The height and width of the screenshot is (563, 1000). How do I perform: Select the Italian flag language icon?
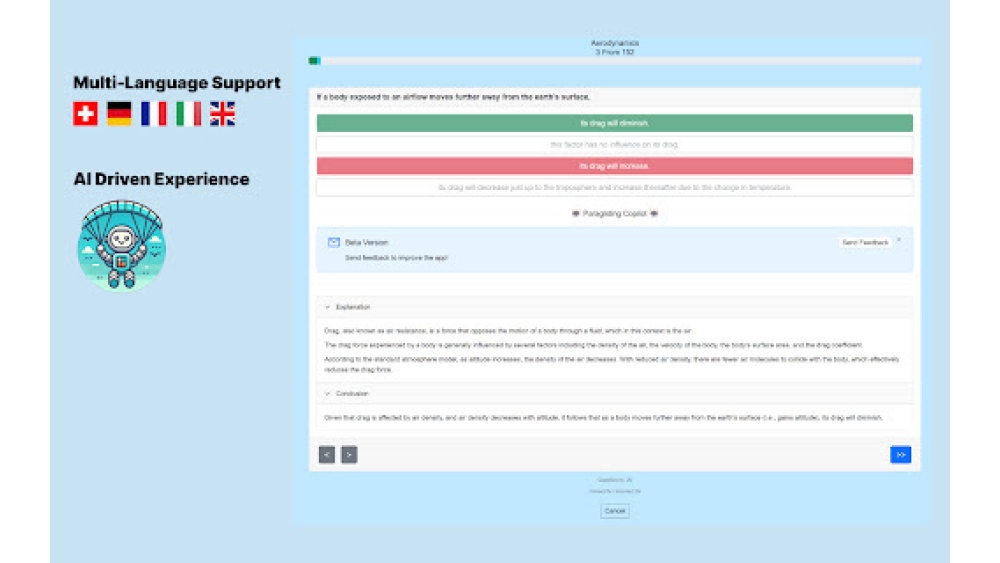188,114
